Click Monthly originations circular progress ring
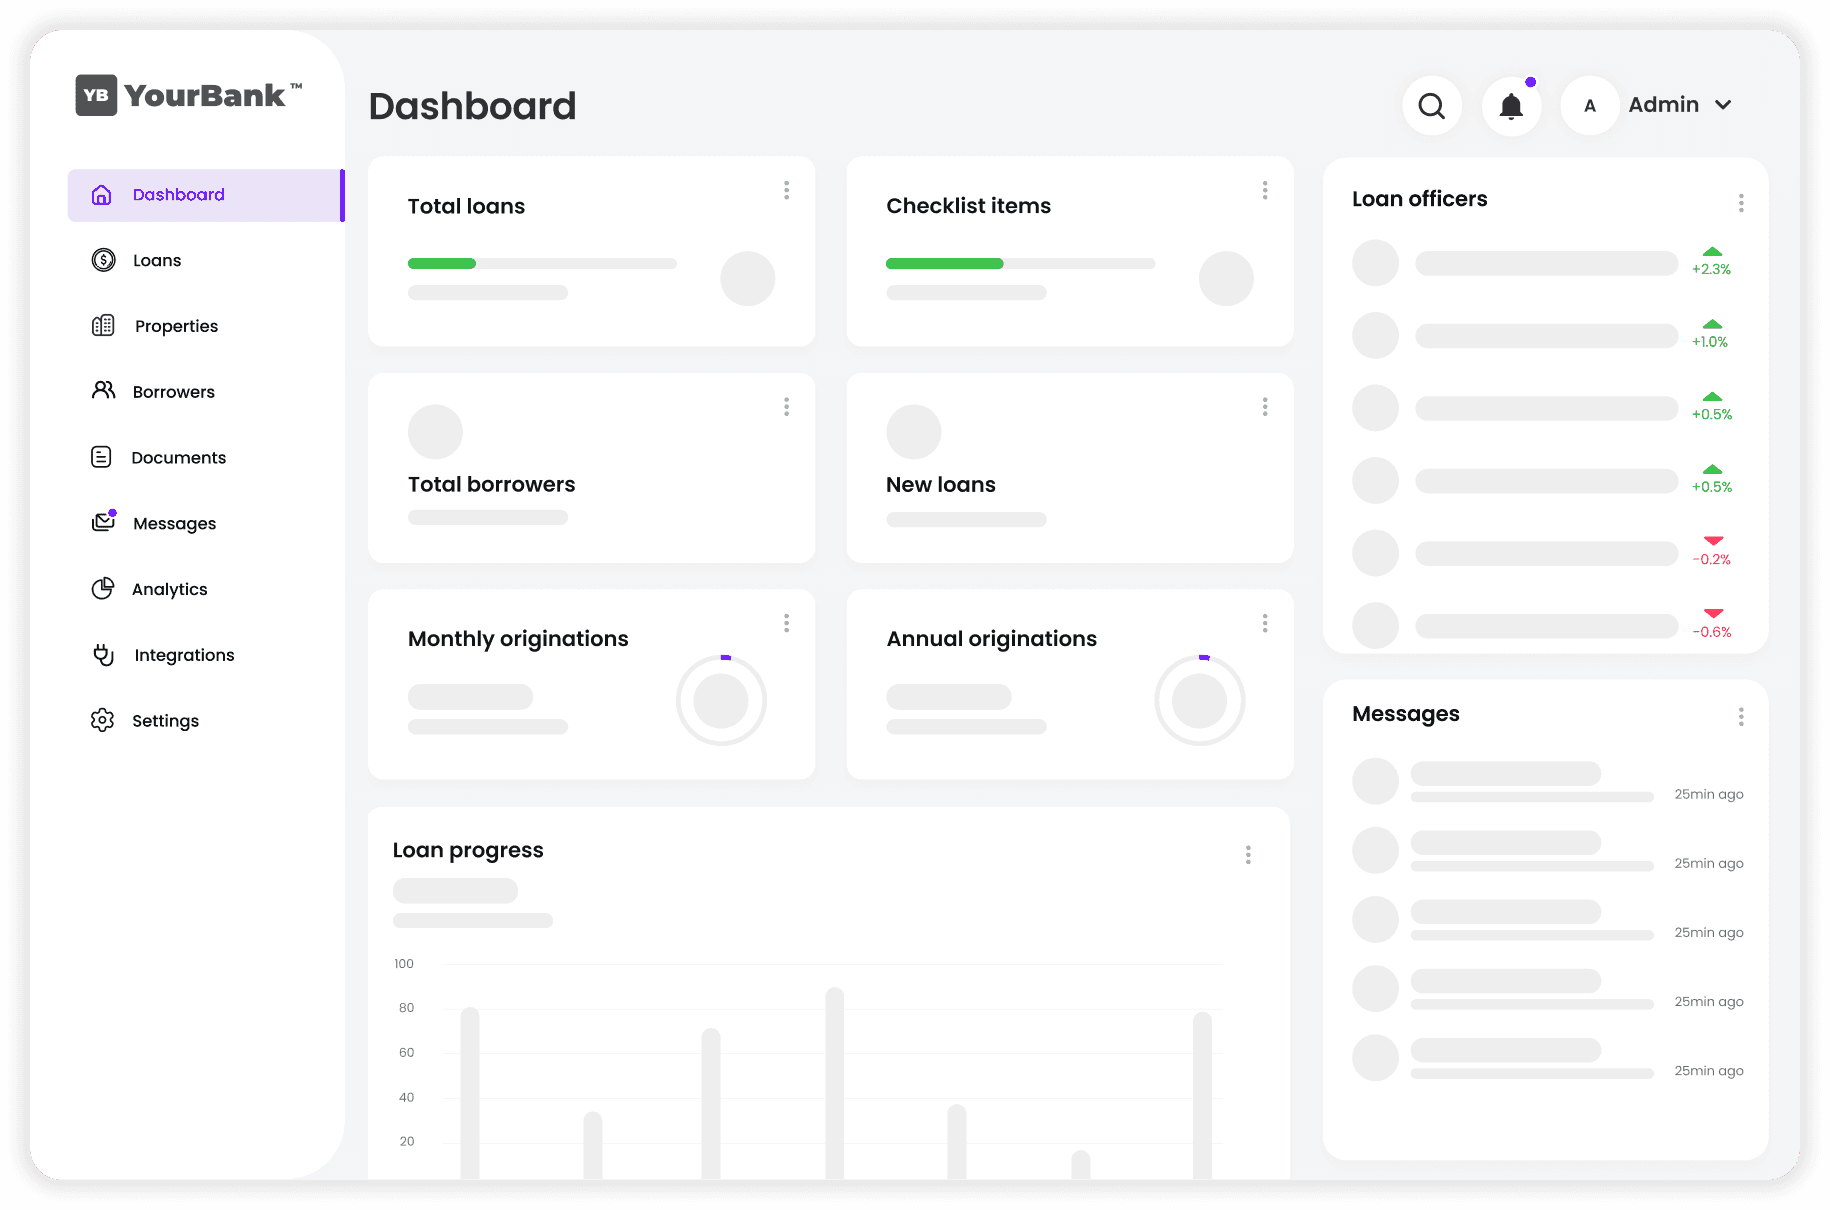 pyautogui.click(x=721, y=700)
